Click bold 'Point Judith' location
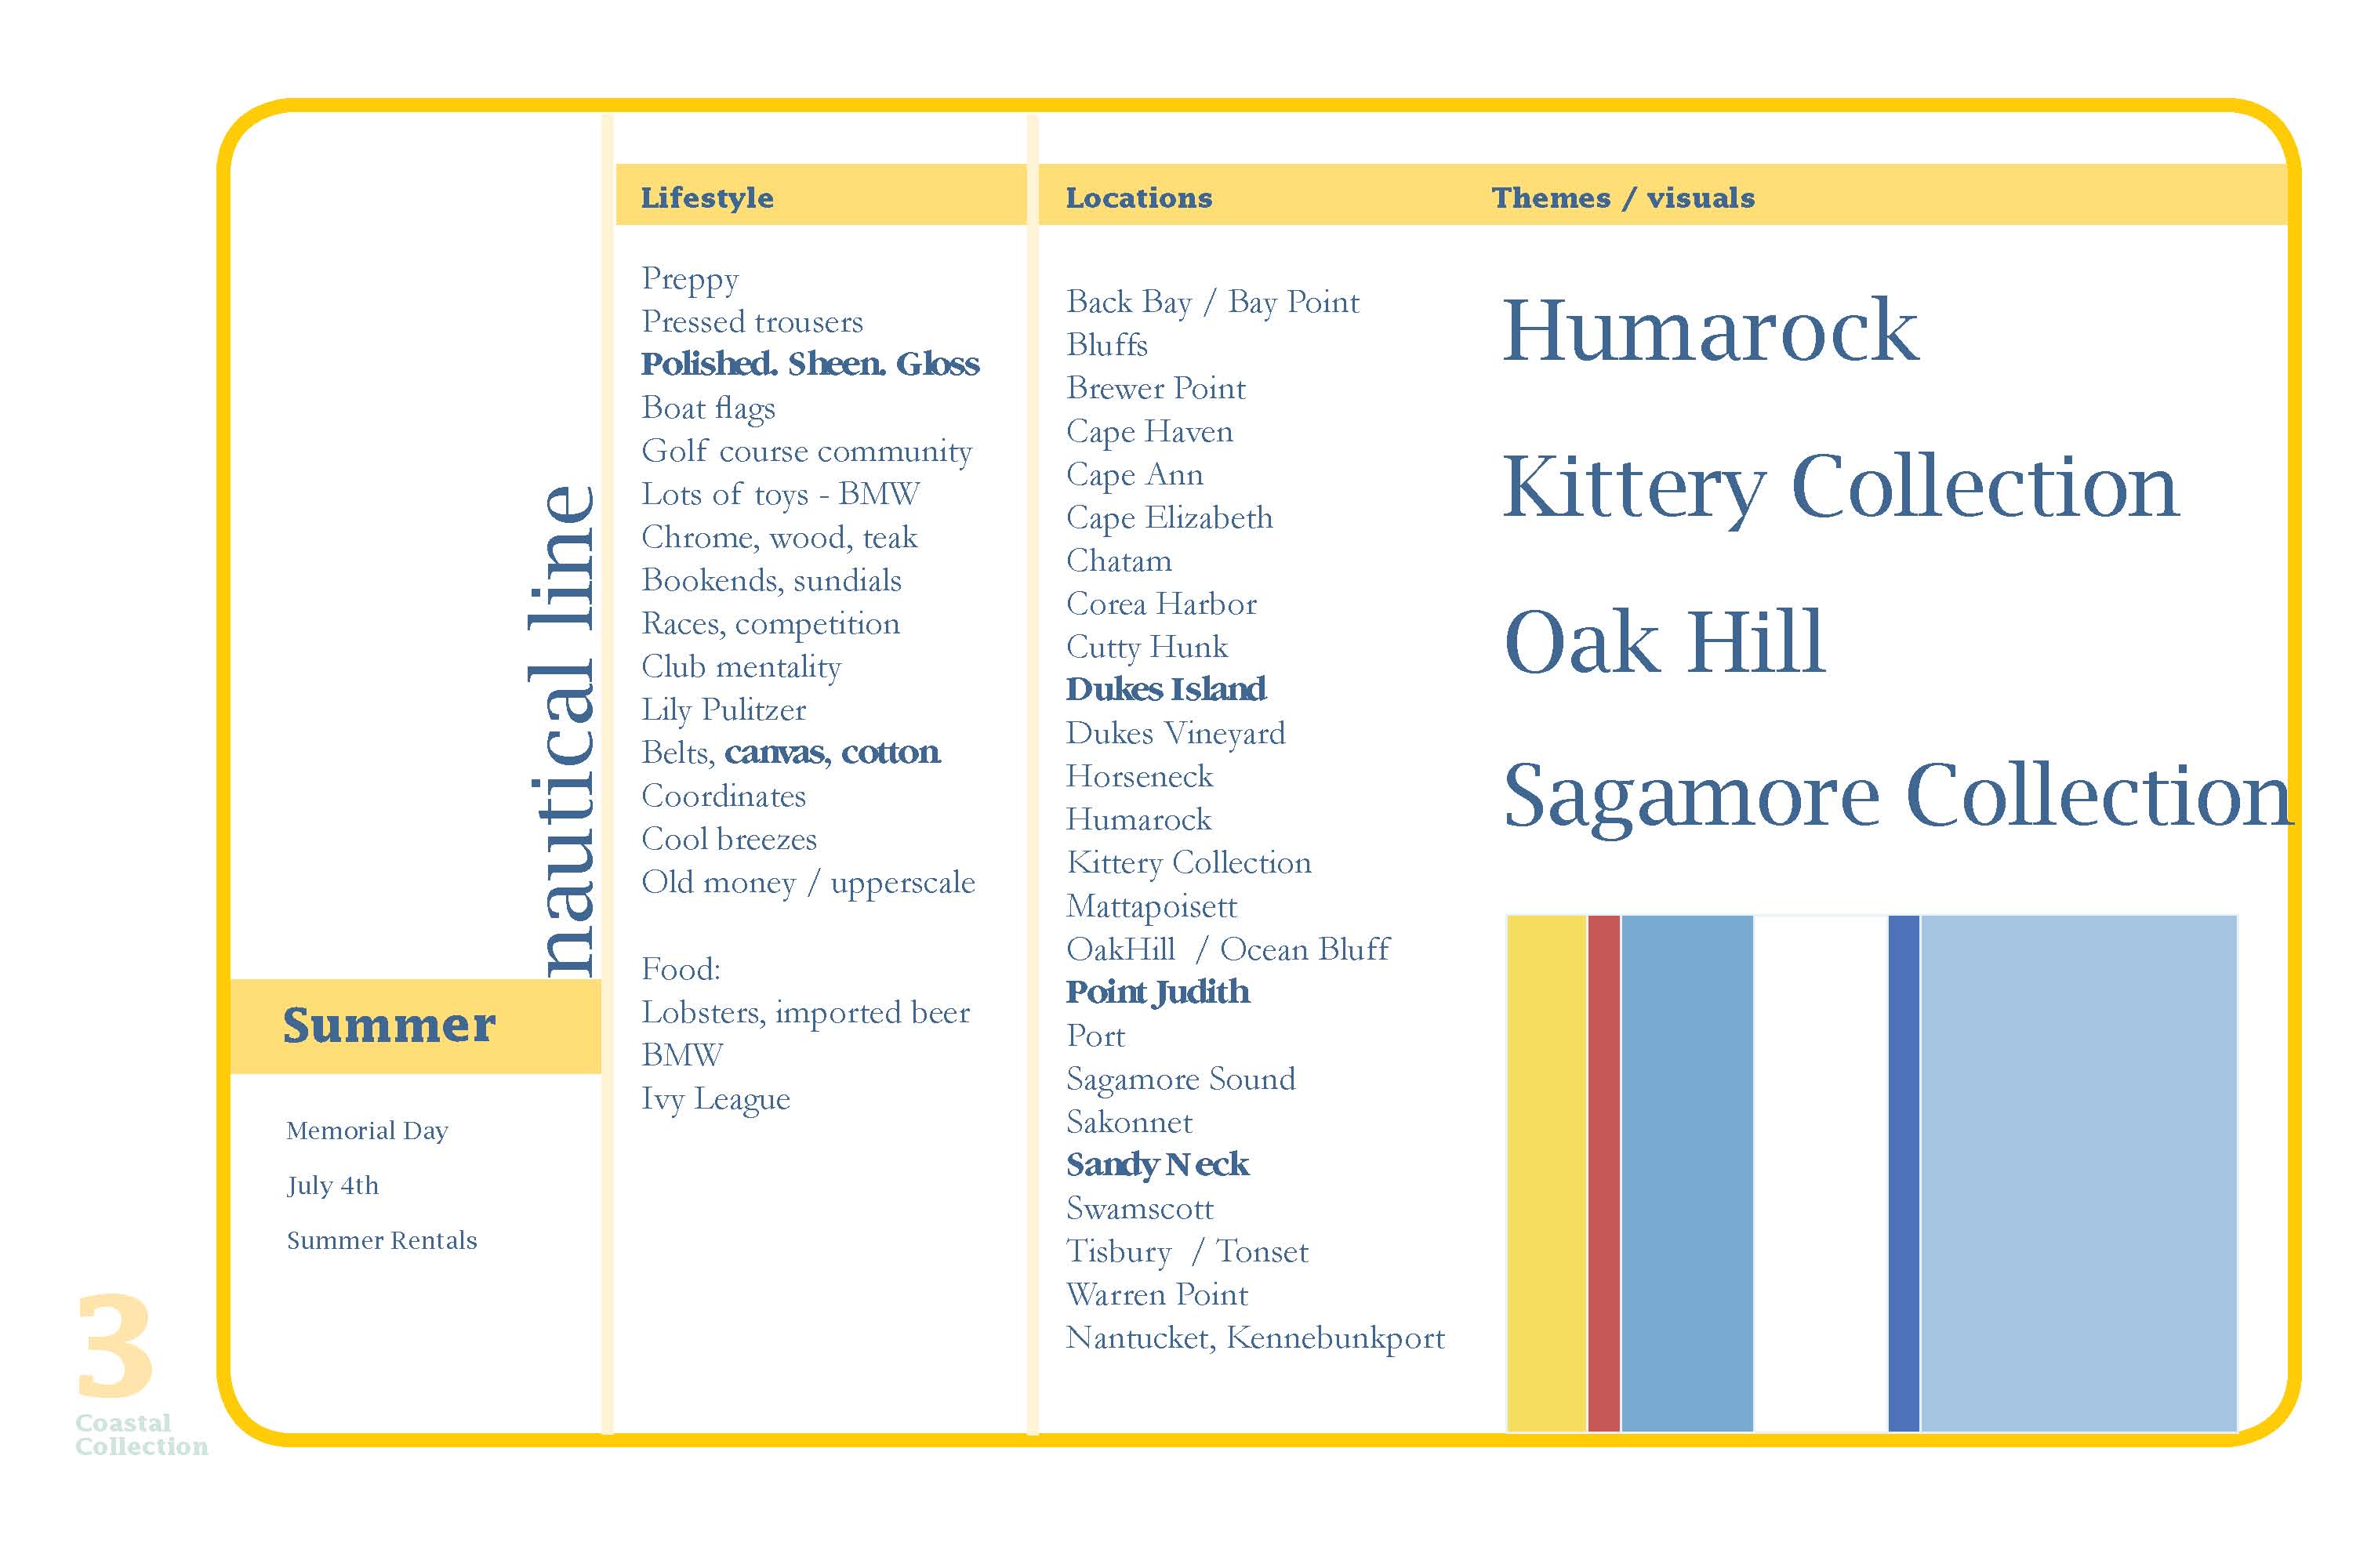The height and width of the screenshot is (1568, 2378). (1158, 993)
